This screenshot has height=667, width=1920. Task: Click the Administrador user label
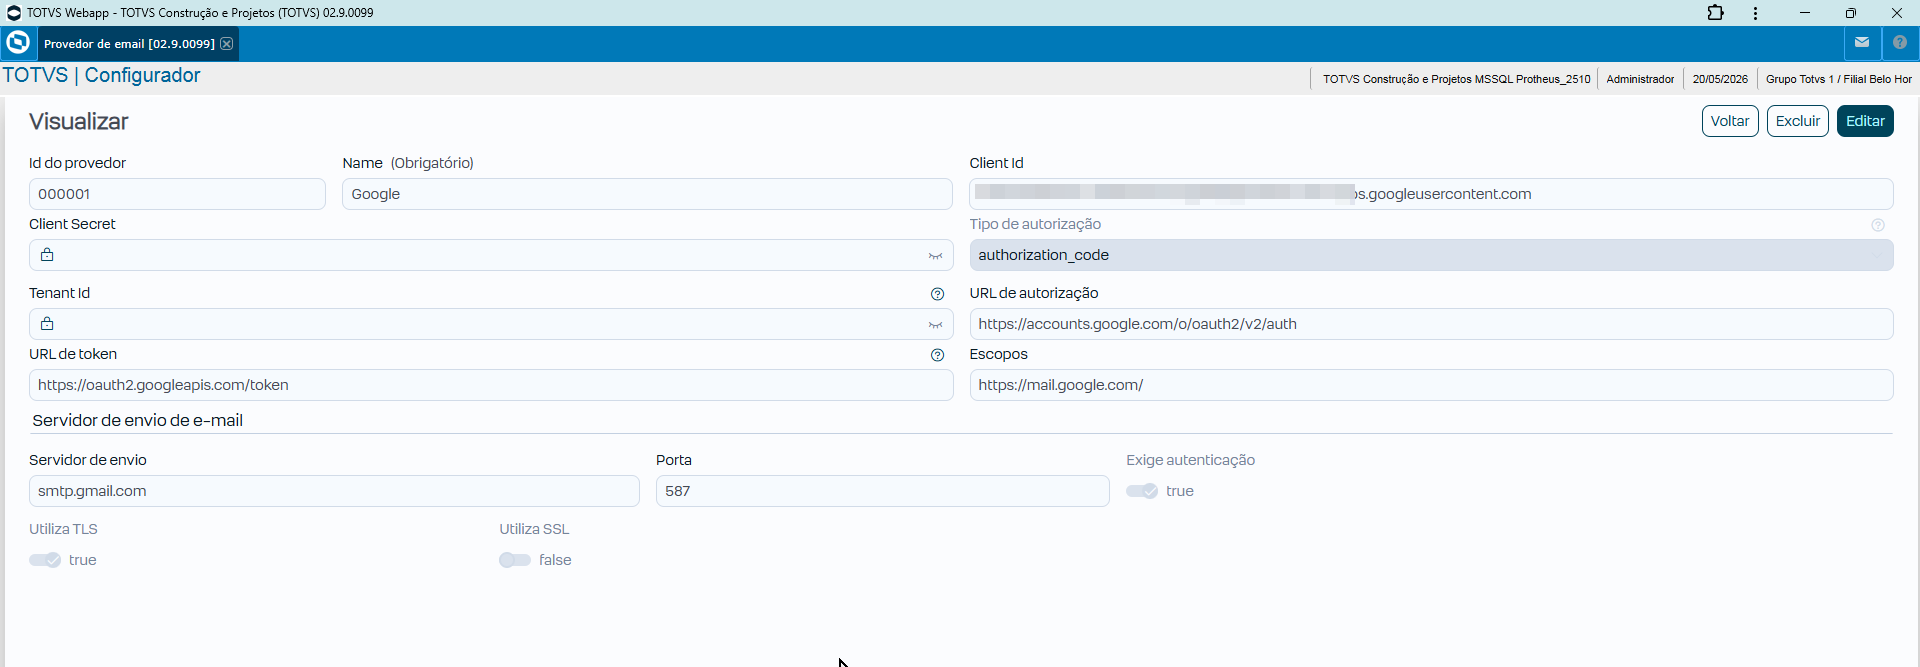pyautogui.click(x=1640, y=79)
